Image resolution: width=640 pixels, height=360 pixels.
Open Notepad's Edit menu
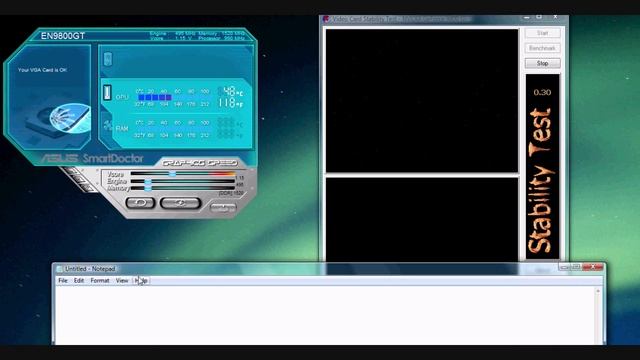tap(79, 281)
